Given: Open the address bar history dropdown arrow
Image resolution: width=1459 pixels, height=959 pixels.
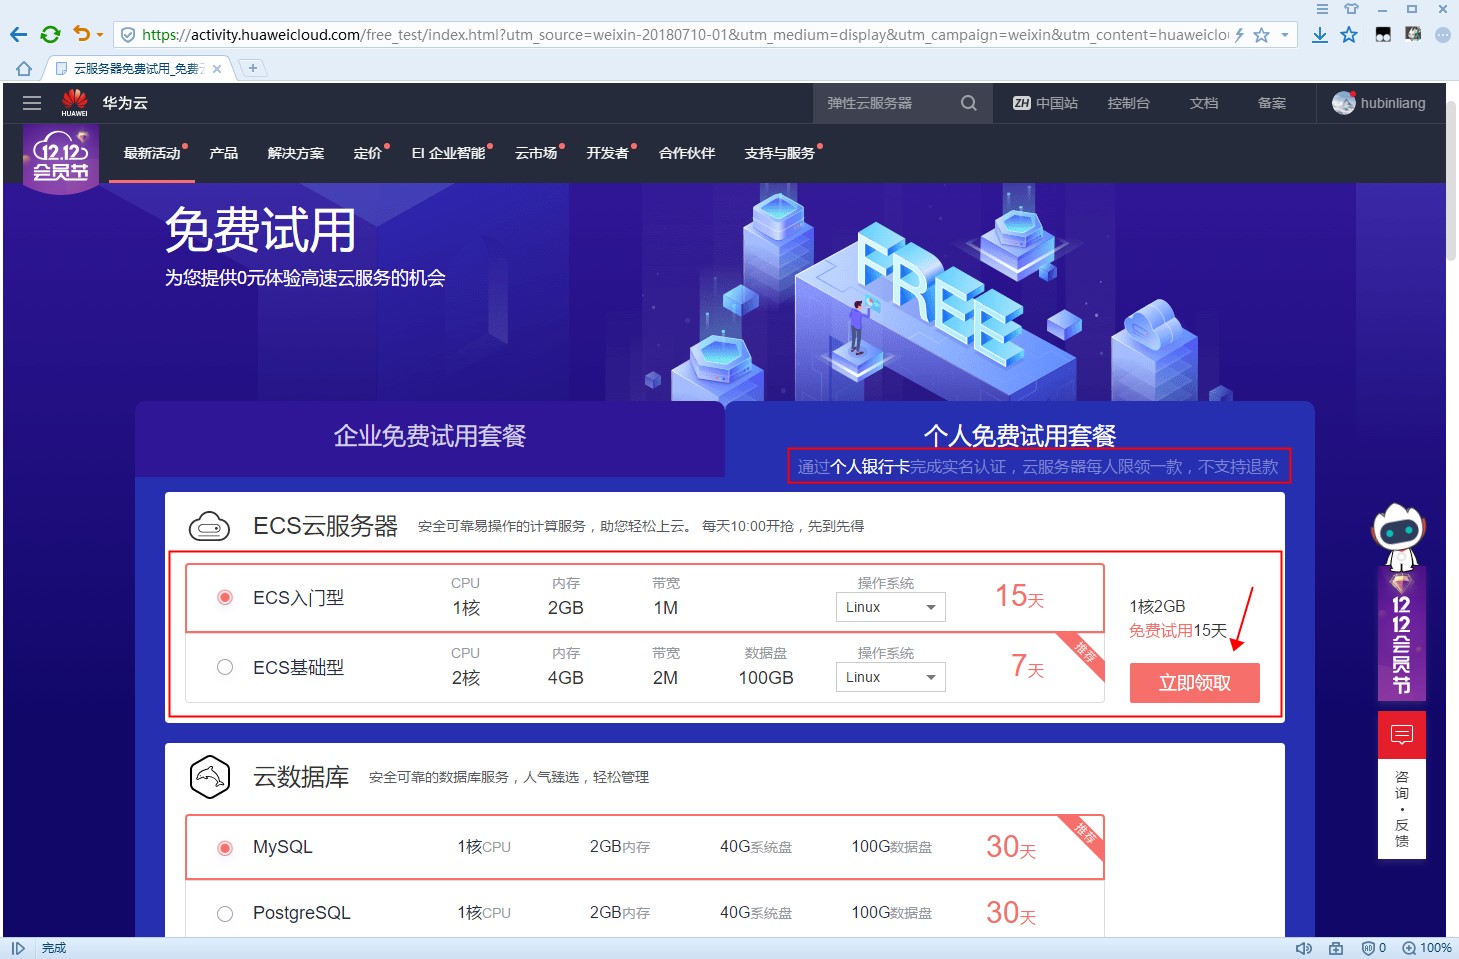Looking at the screenshot, I should point(1285,35).
